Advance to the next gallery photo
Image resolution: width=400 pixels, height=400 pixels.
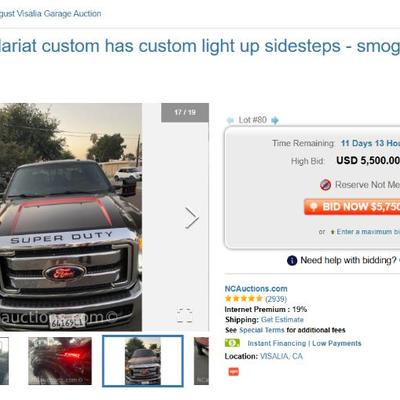[192, 218]
